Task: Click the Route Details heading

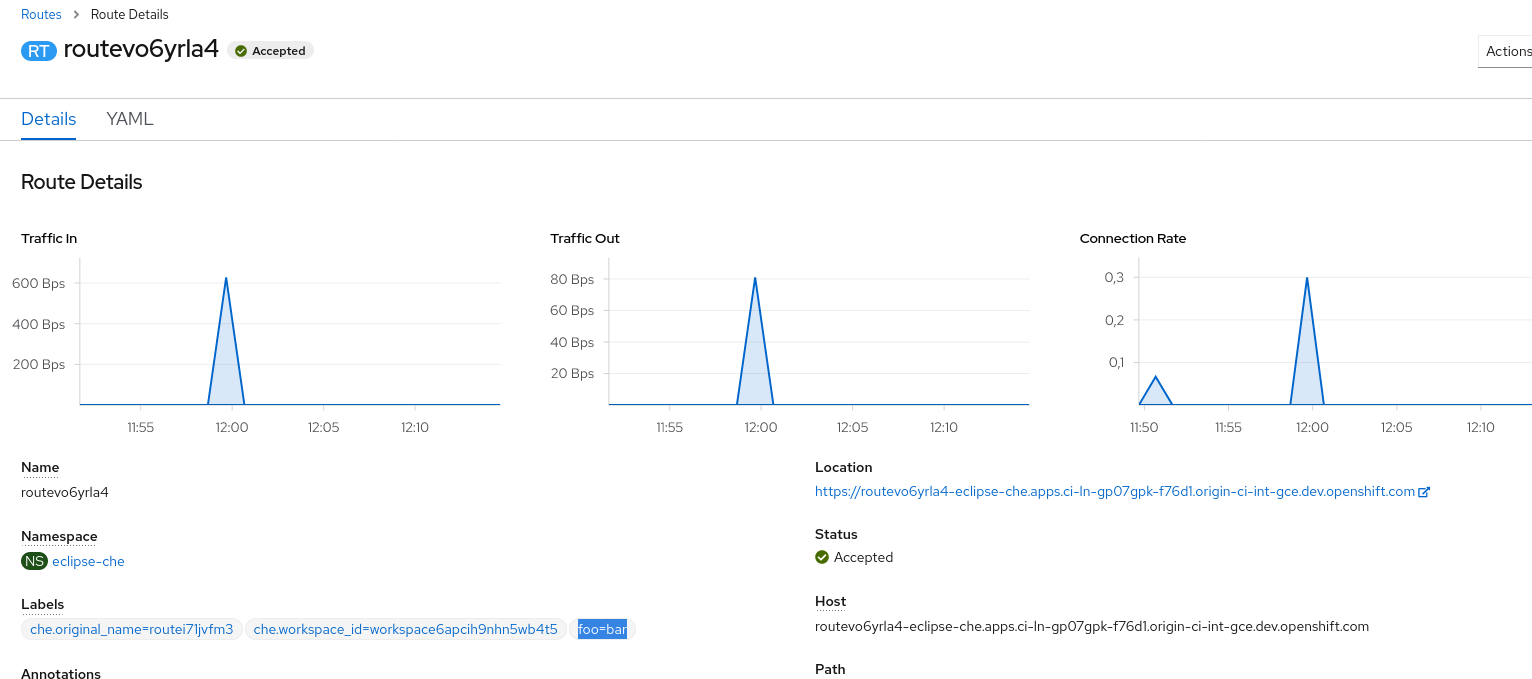Action: coord(82,182)
